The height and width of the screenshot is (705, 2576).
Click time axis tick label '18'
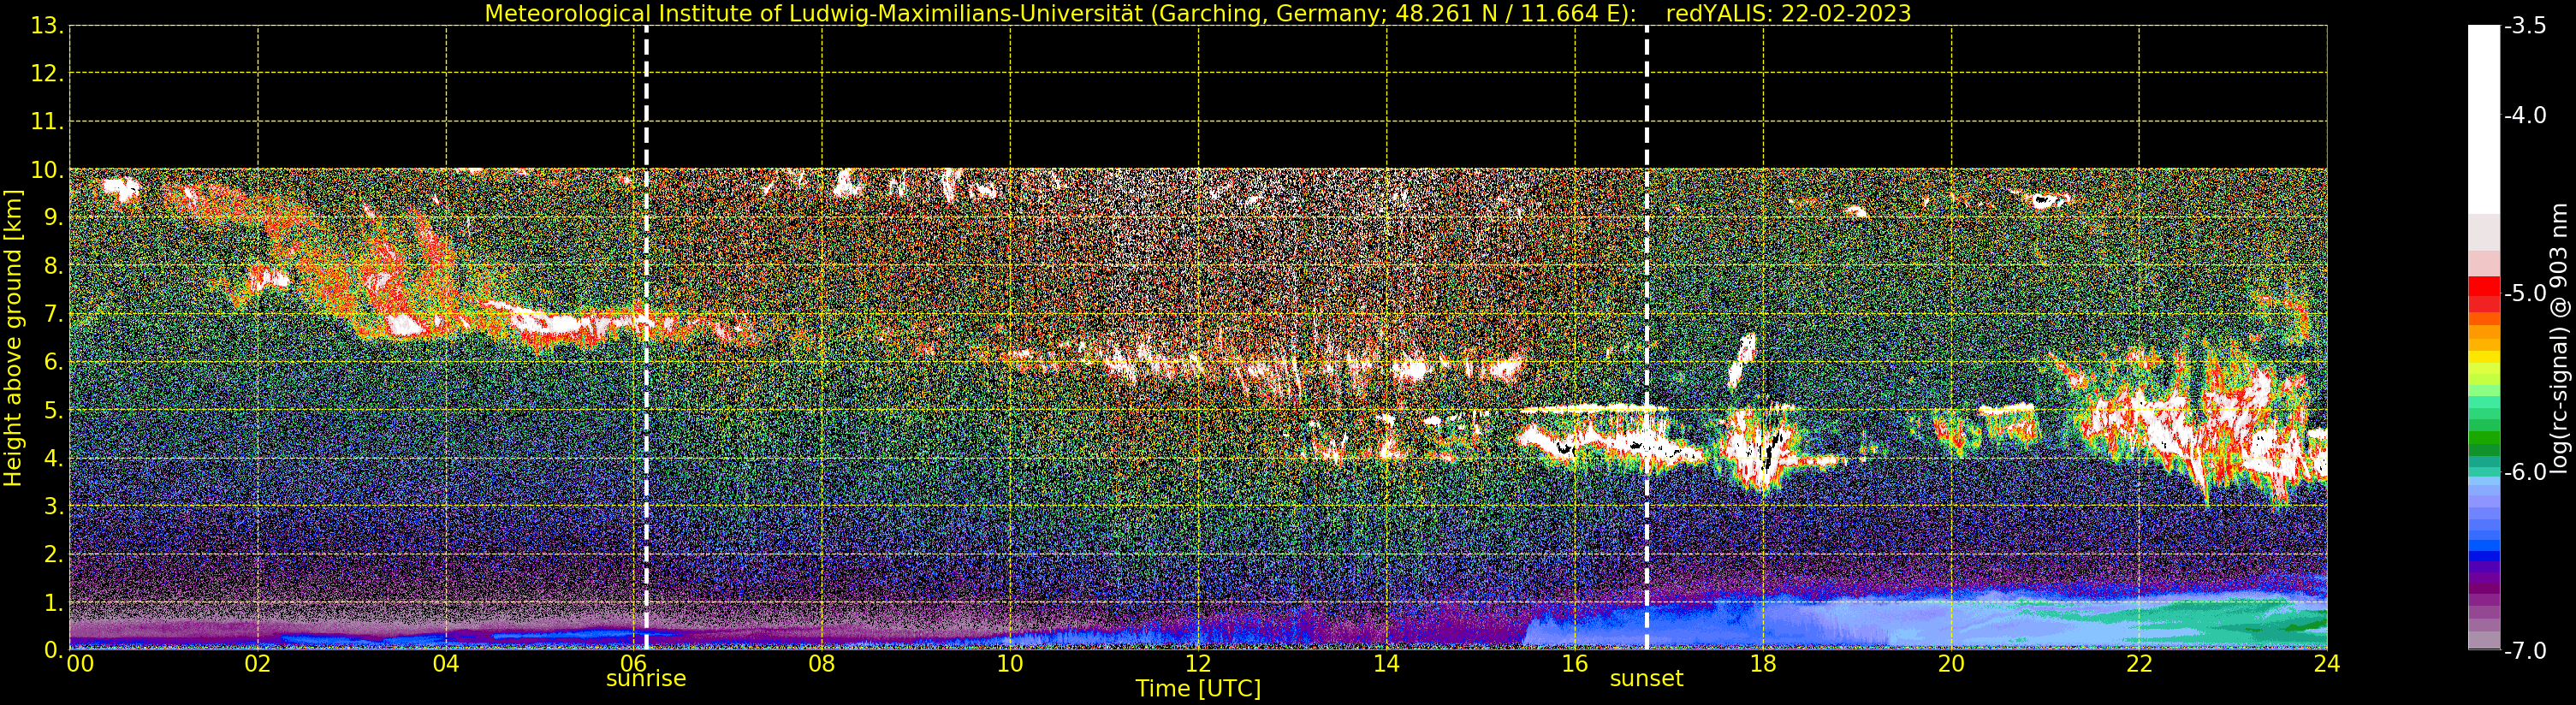pos(1763,664)
